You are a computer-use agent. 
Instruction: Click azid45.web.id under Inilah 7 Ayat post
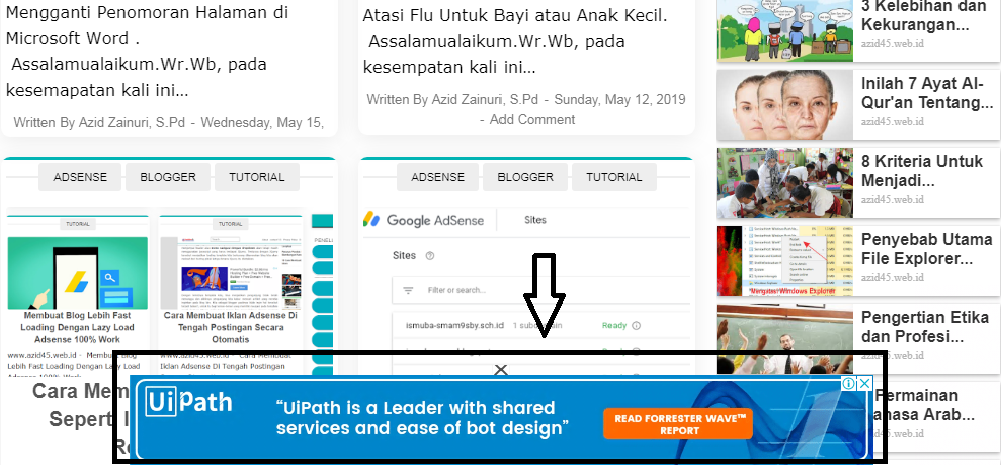point(892,121)
